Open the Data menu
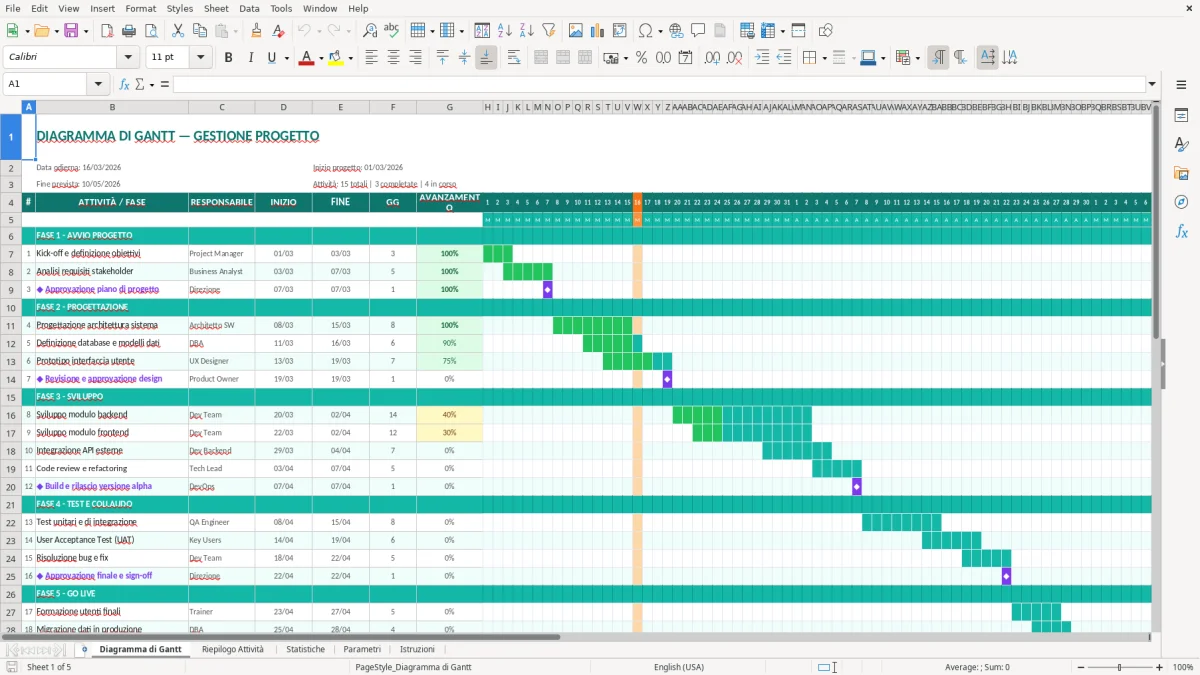Image resolution: width=1200 pixels, height=675 pixels. tap(249, 8)
